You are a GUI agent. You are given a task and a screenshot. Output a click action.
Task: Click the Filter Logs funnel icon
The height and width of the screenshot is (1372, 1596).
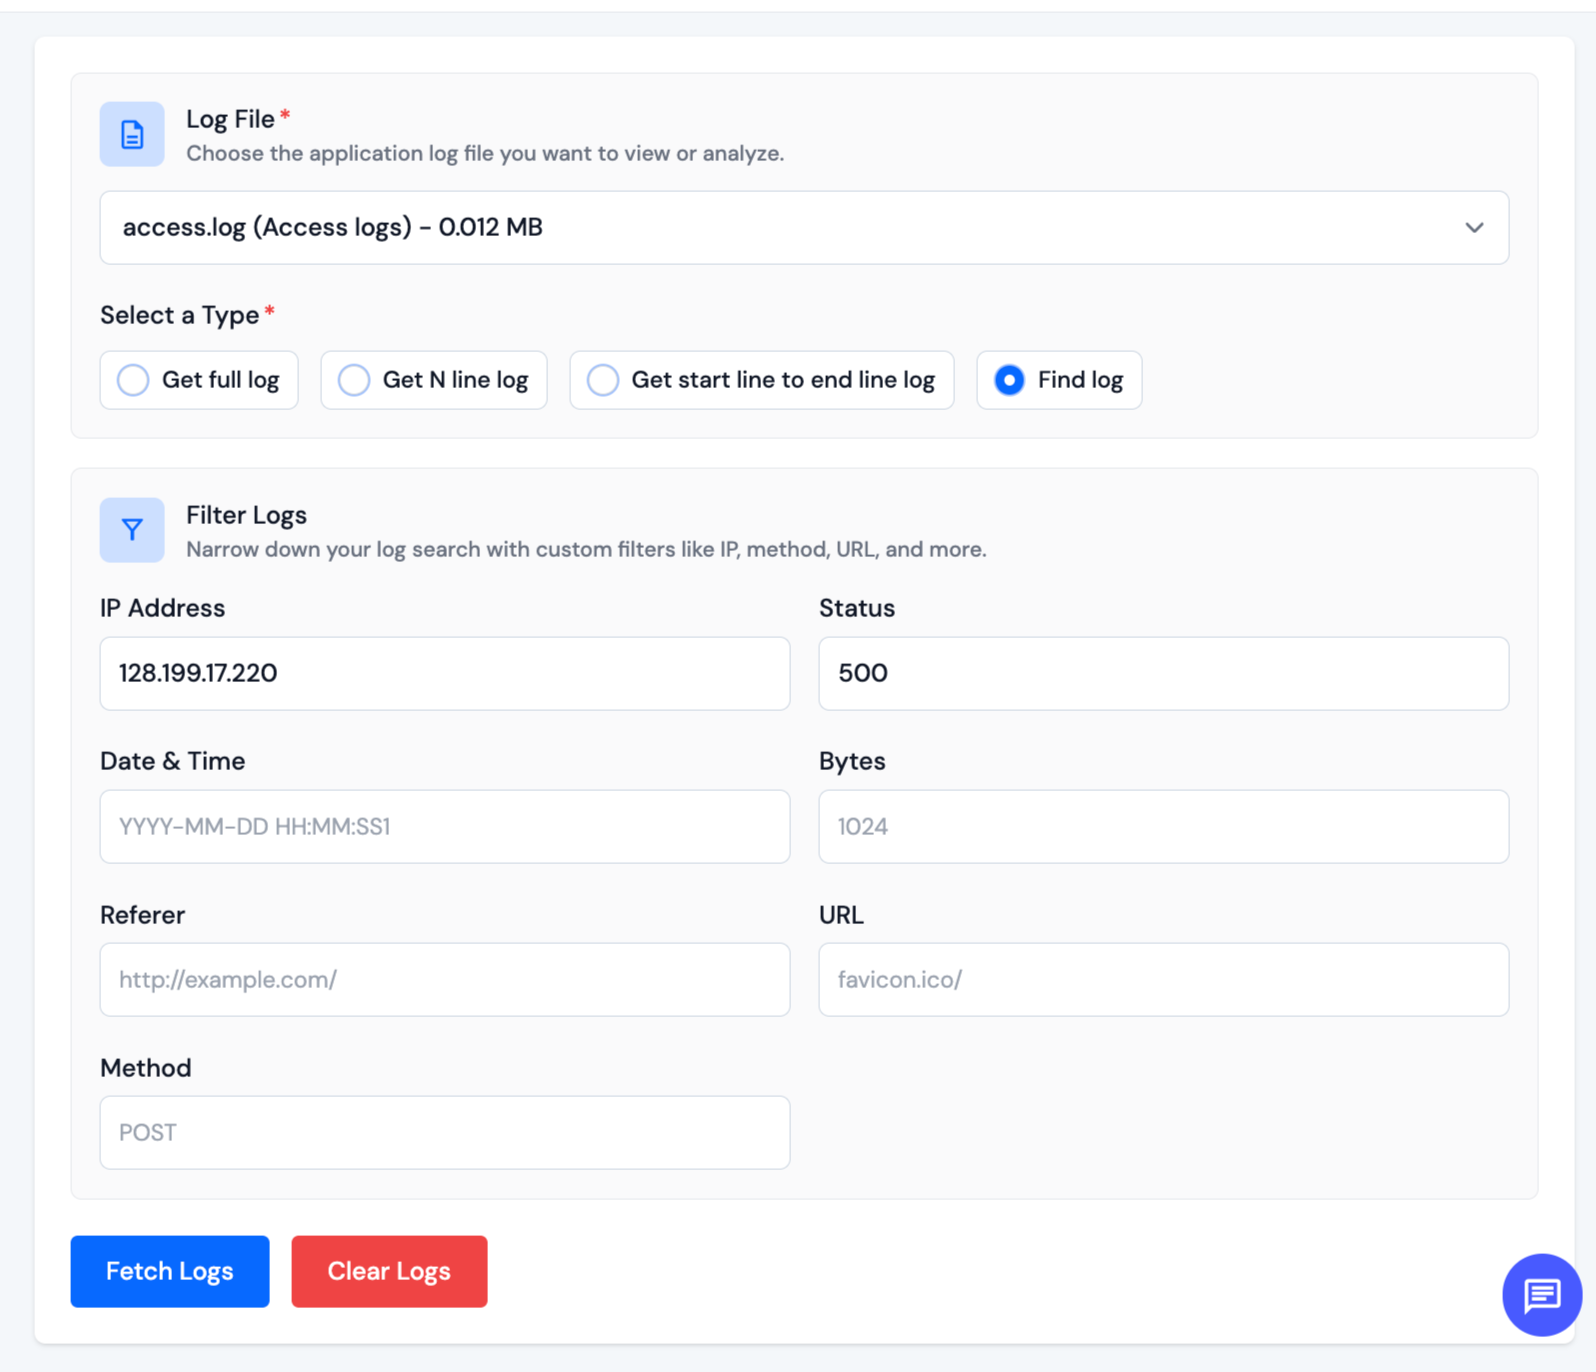click(132, 530)
